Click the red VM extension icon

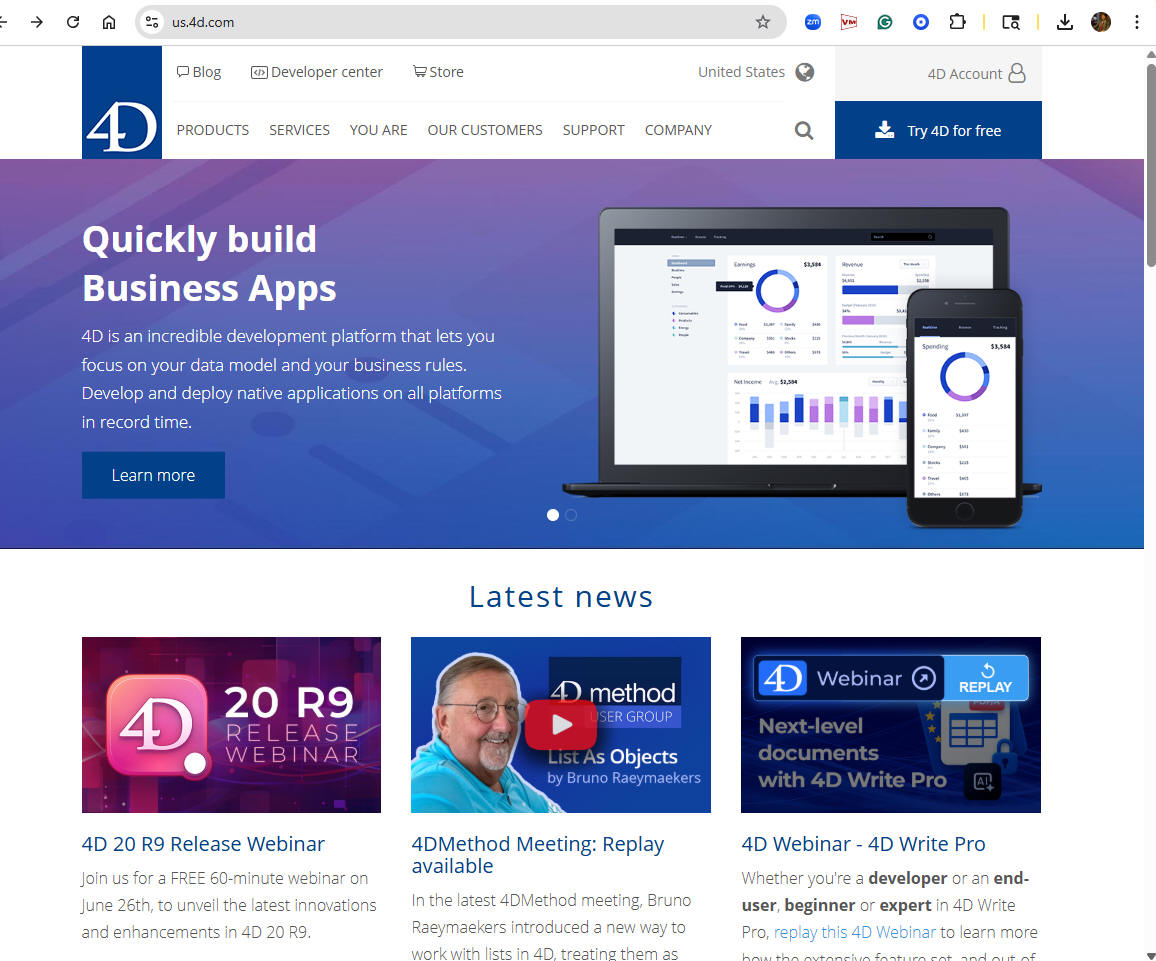pyautogui.click(x=849, y=22)
